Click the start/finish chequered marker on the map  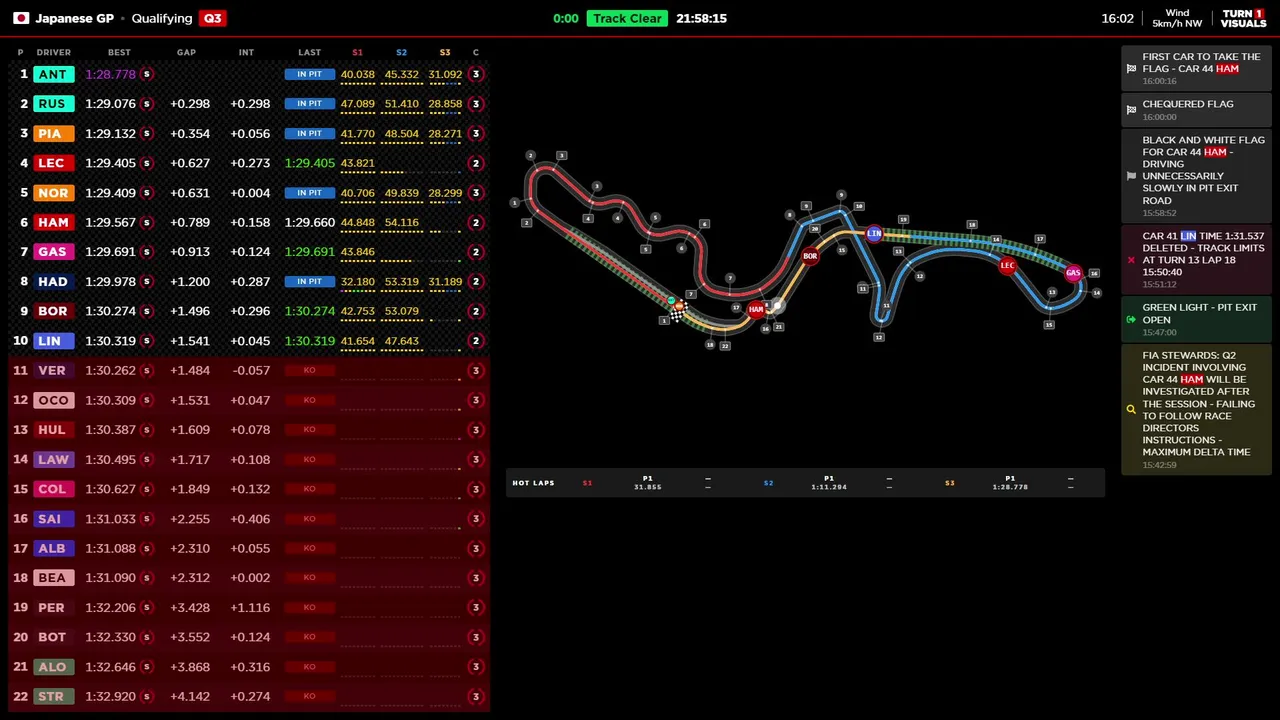point(677,314)
